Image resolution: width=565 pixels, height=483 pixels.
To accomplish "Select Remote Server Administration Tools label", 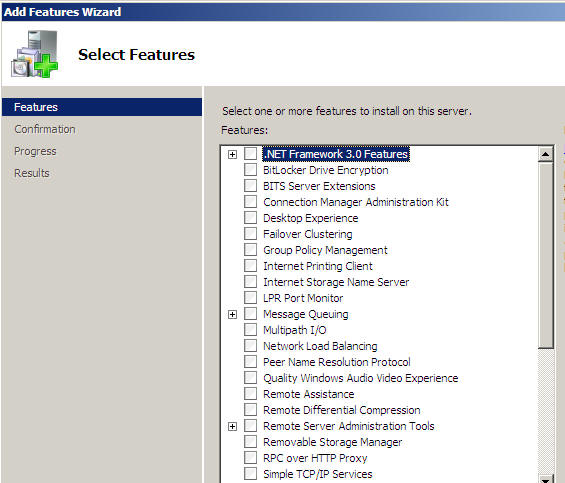I will [x=349, y=426].
